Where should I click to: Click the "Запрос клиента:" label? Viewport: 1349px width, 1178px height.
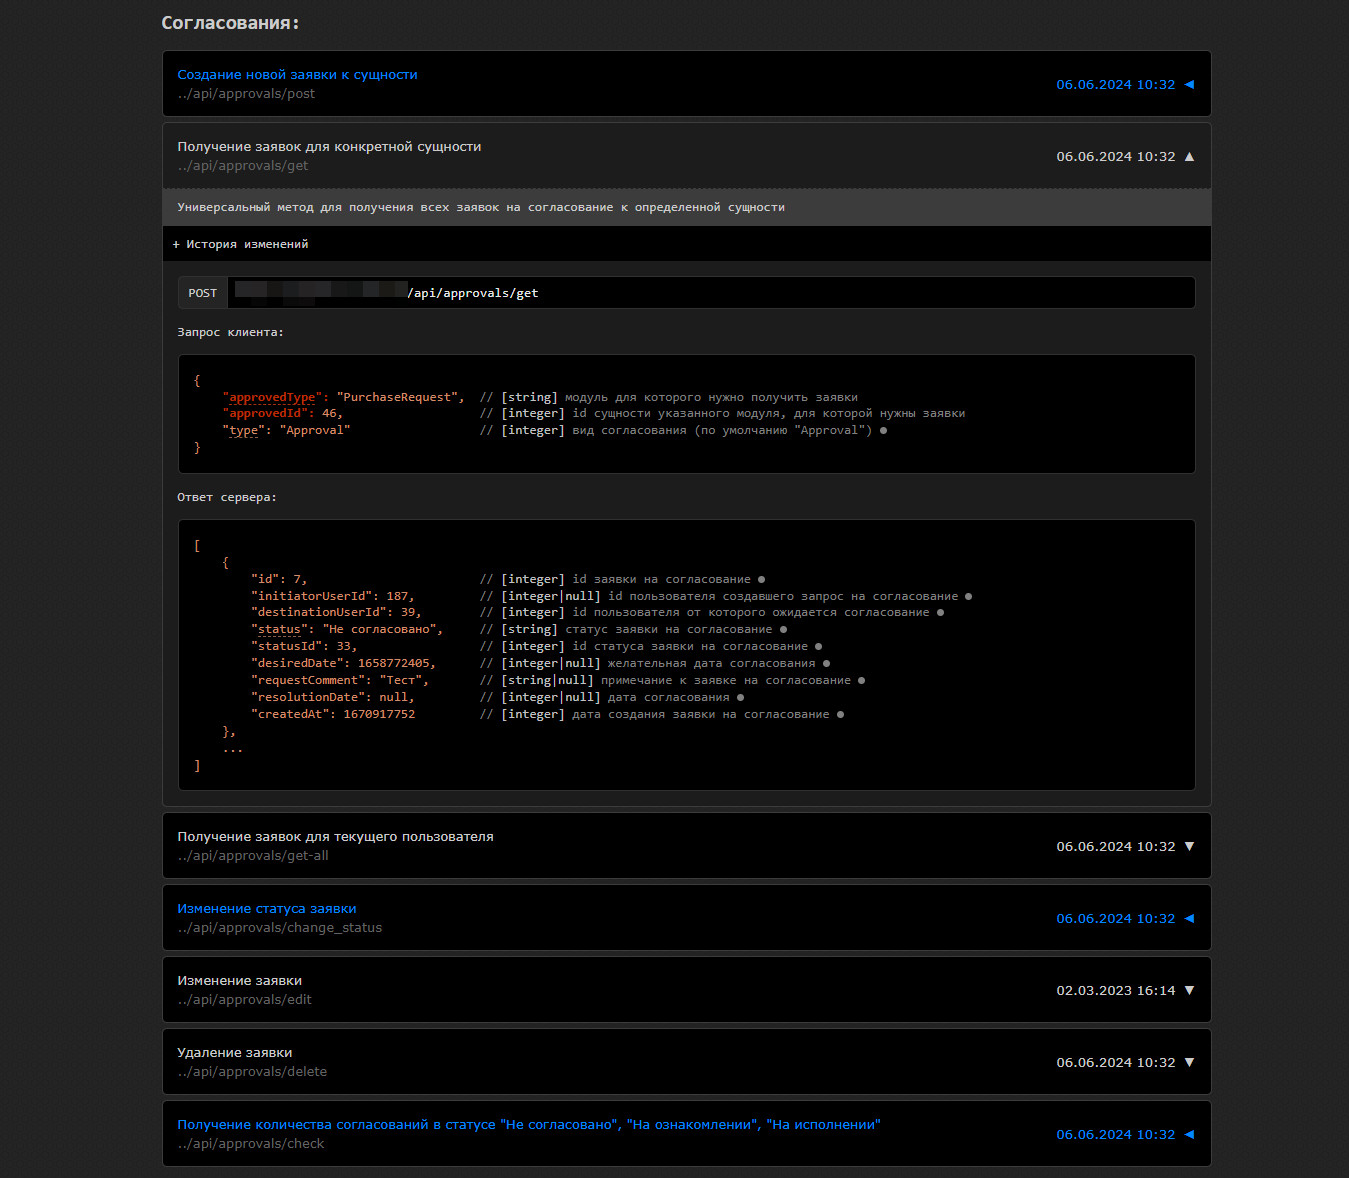pos(231,332)
